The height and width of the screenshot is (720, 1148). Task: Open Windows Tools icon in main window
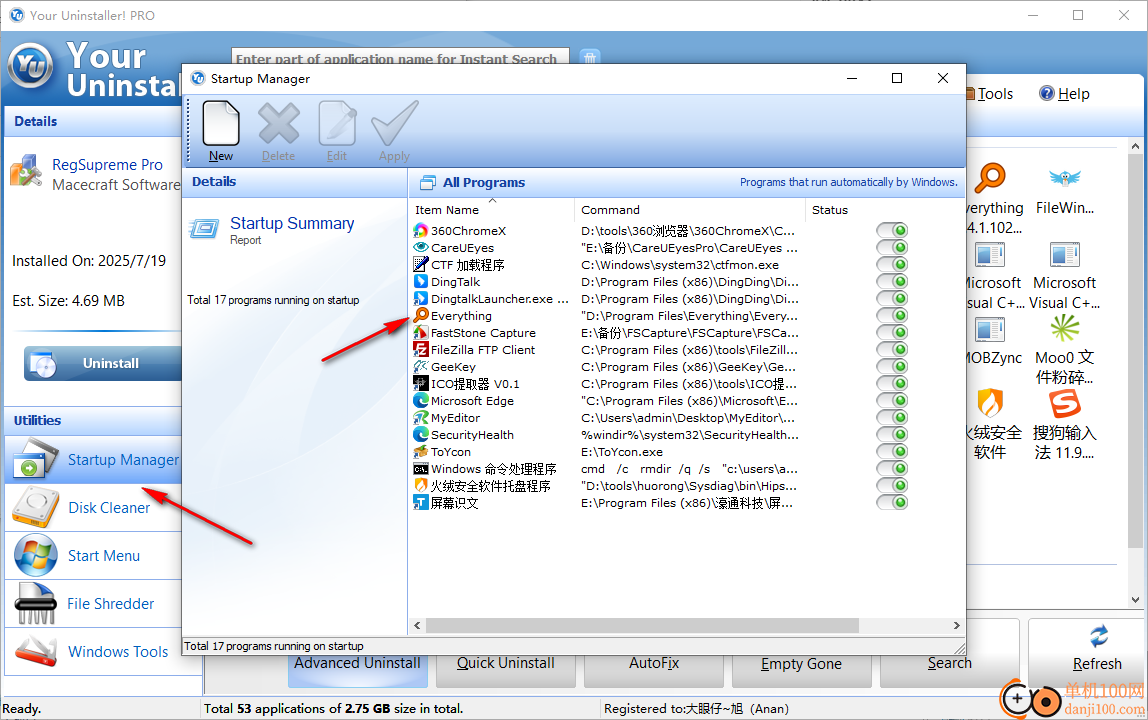point(35,651)
